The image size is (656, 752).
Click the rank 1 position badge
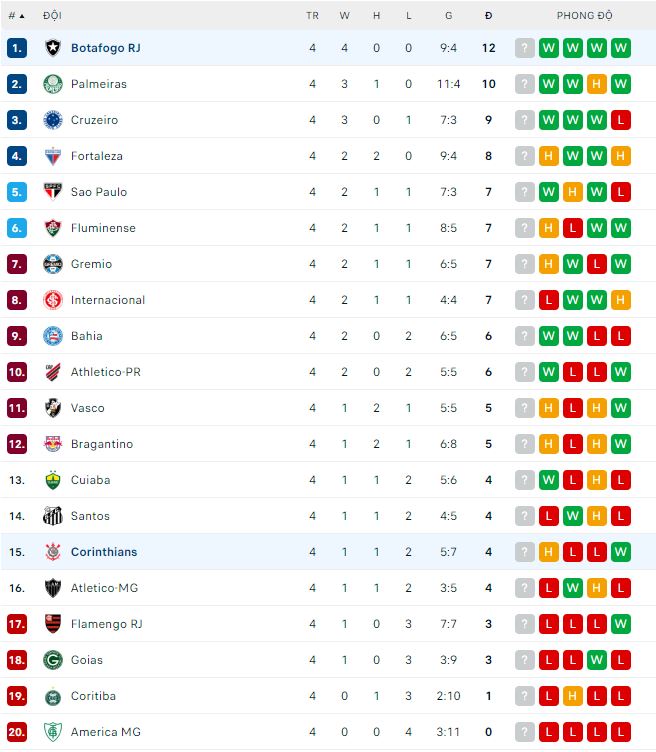[x=17, y=48]
